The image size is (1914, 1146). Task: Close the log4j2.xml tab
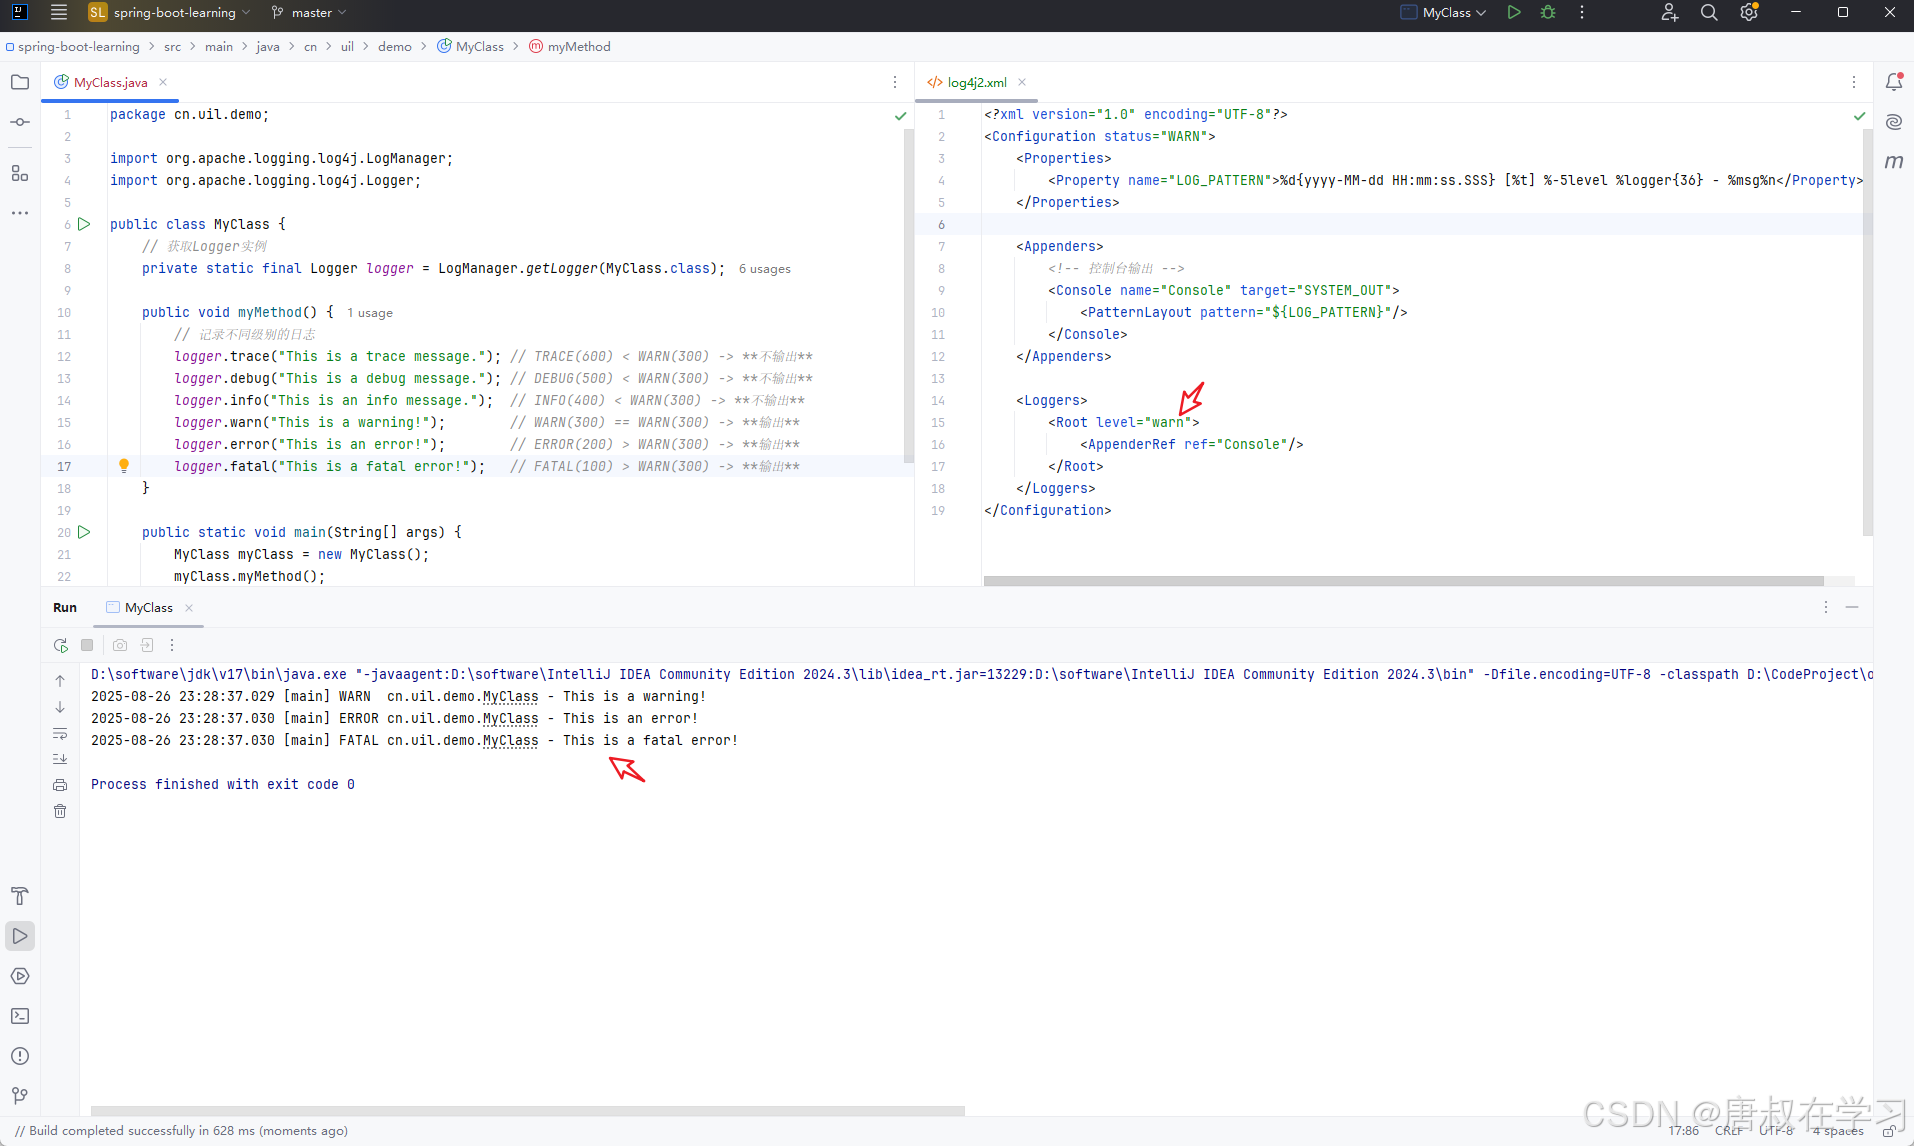click(x=1022, y=82)
